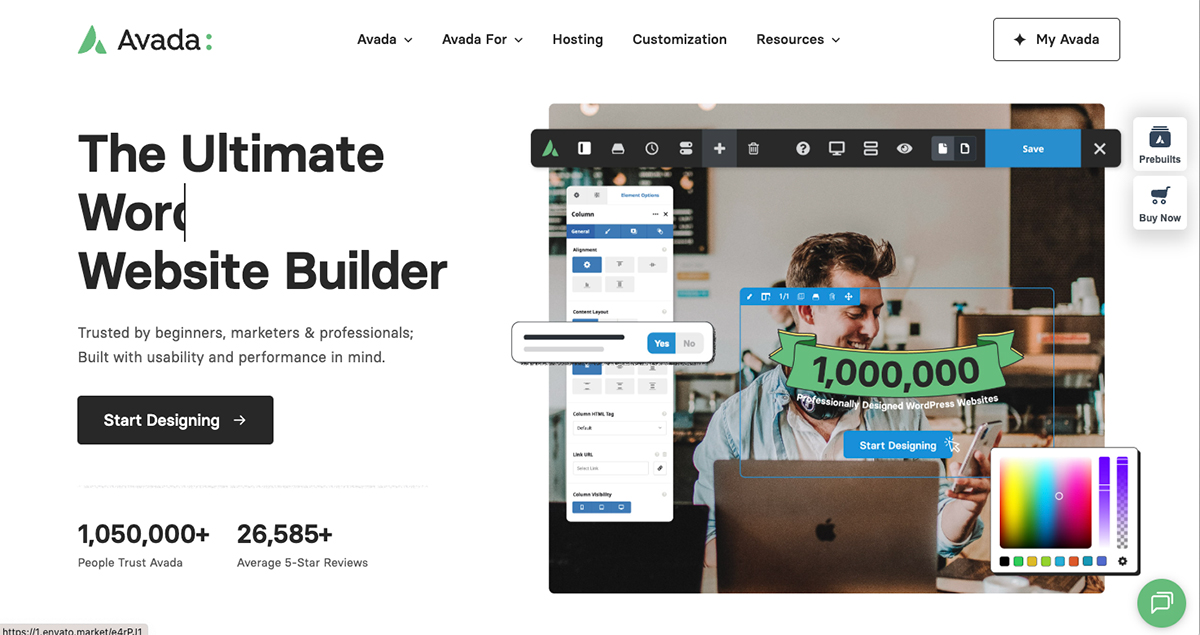Click the 1/1 column size control
Viewport: 1200px width, 635px height.
(784, 297)
